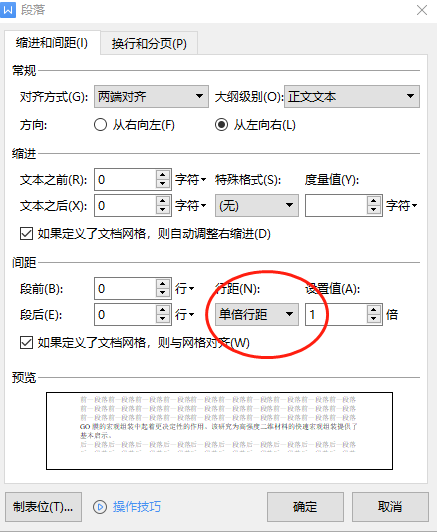
Task: Decrease 设置值 with down arrow
Action: 374,319
